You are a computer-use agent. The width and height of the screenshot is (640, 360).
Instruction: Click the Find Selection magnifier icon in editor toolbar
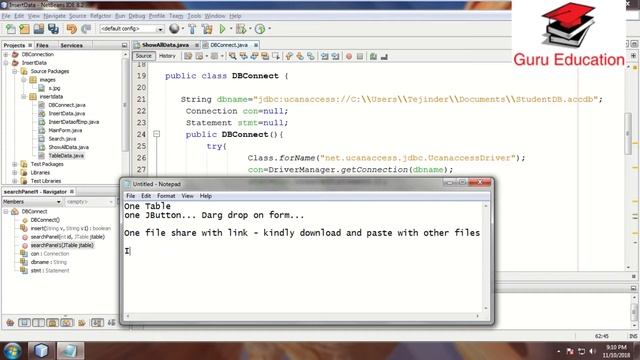tap(233, 56)
